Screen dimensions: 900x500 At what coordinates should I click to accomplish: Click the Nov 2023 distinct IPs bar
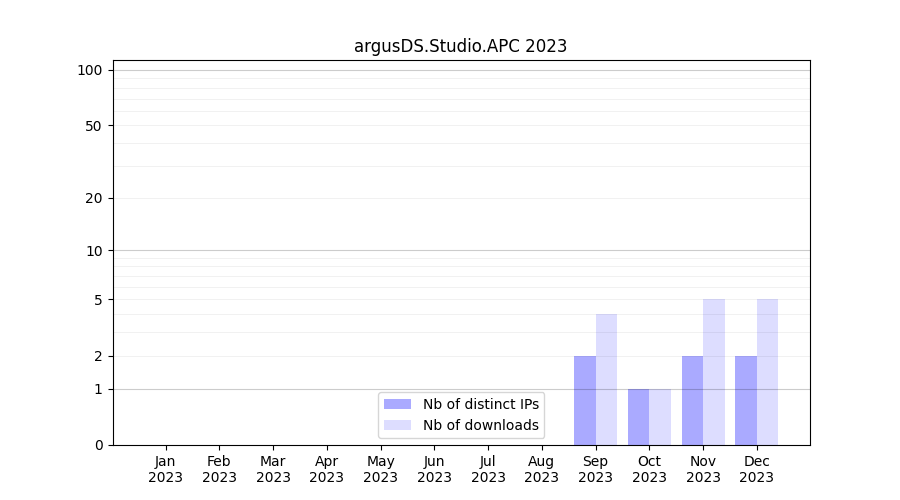692,400
